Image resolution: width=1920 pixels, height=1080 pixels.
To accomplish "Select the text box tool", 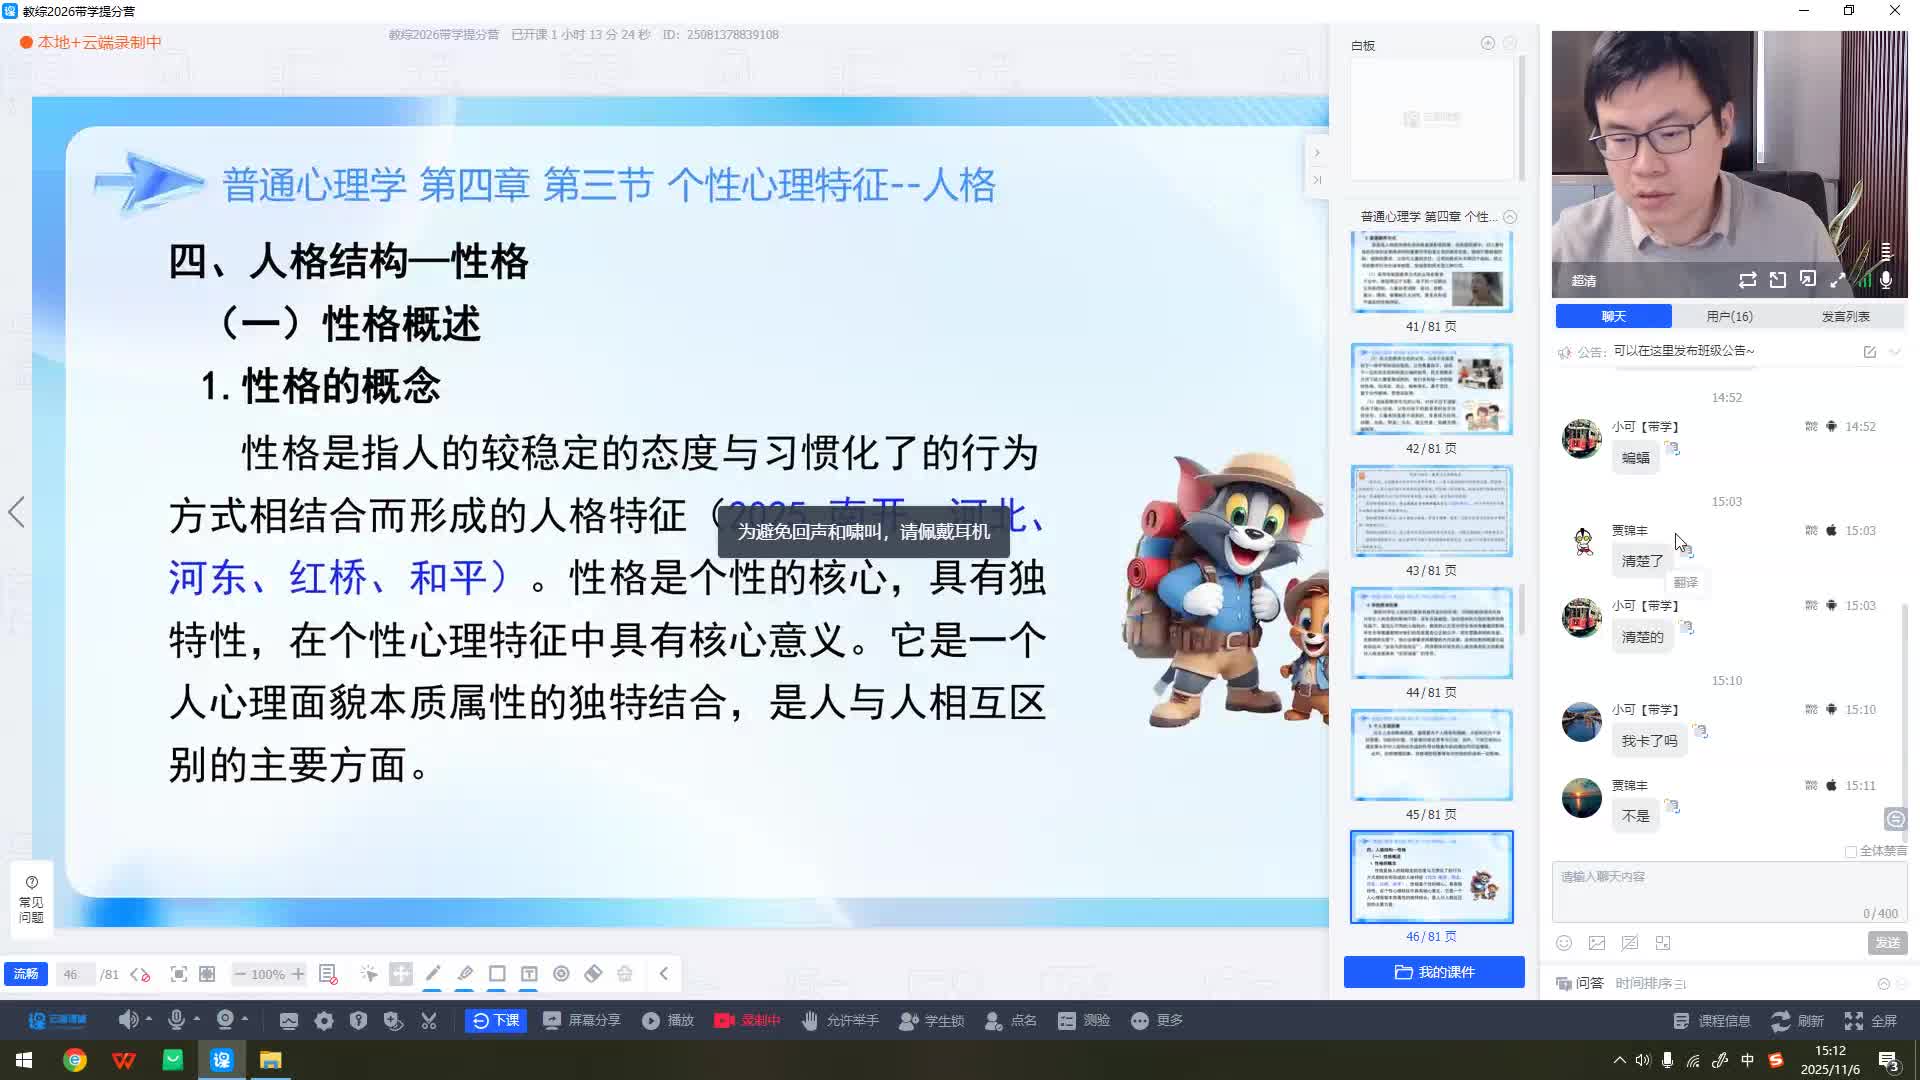I will click(529, 973).
